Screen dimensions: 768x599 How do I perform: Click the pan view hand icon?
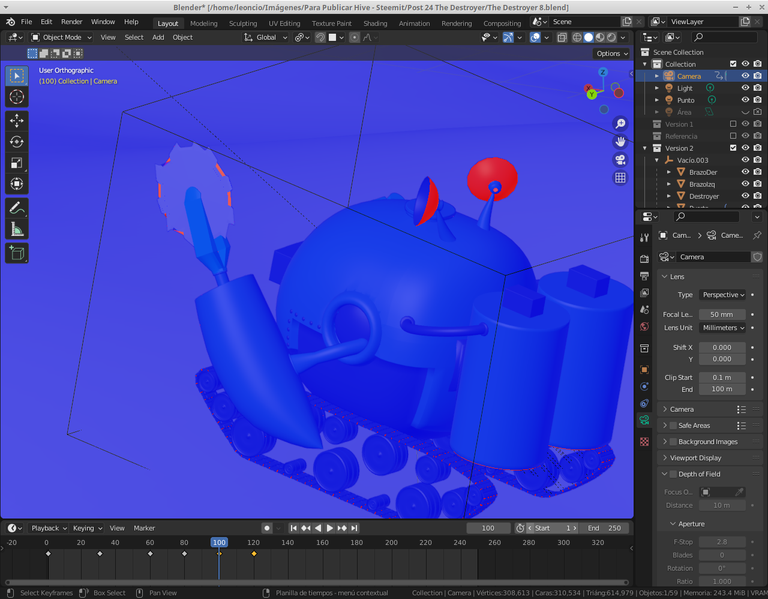(620, 142)
